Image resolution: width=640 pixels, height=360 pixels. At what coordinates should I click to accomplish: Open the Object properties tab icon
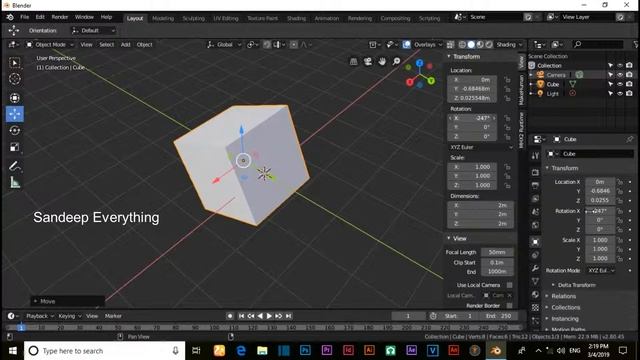535,242
